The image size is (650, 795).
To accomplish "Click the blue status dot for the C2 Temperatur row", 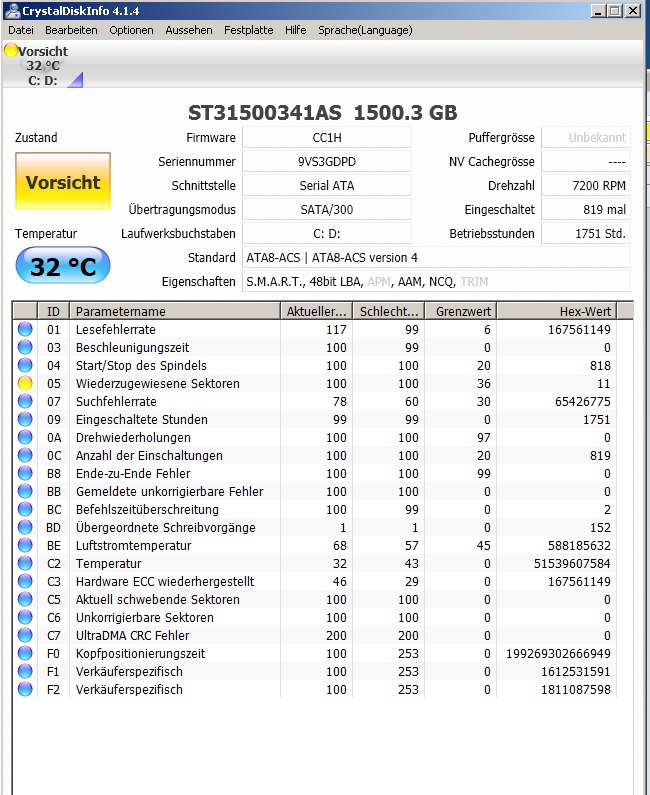I will coord(25,563).
